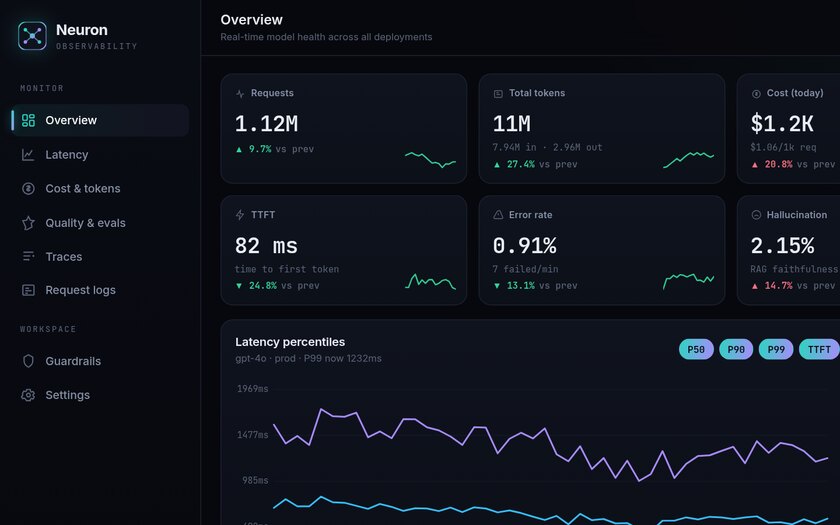Viewport: 840px width, 525px height.
Task: Click the 2.15% hallucination value
Action: (x=782, y=246)
